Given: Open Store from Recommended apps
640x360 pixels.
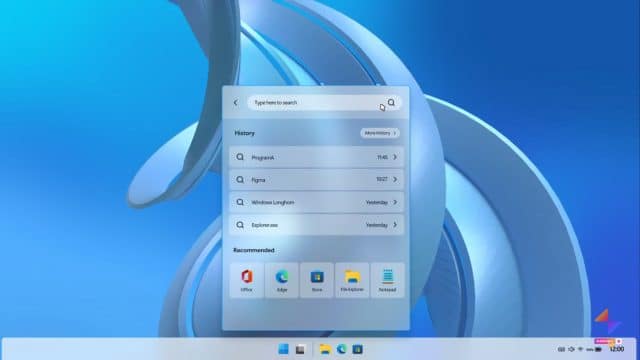Looking at the screenshot, I should (x=317, y=280).
